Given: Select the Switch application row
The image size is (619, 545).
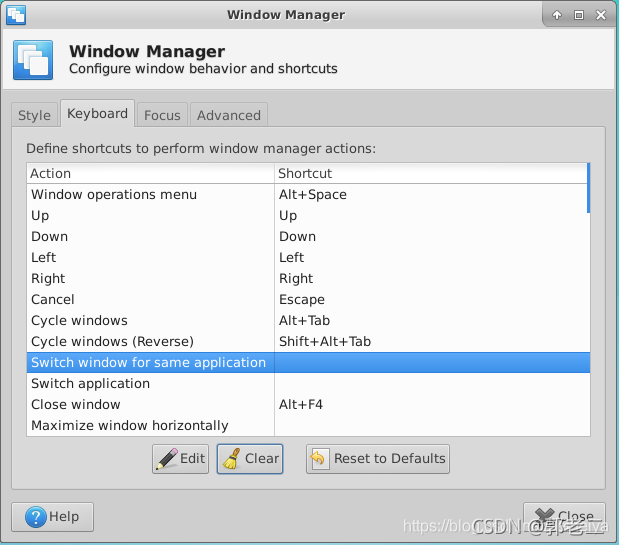Looking at the screenshot, I should 308,383.
